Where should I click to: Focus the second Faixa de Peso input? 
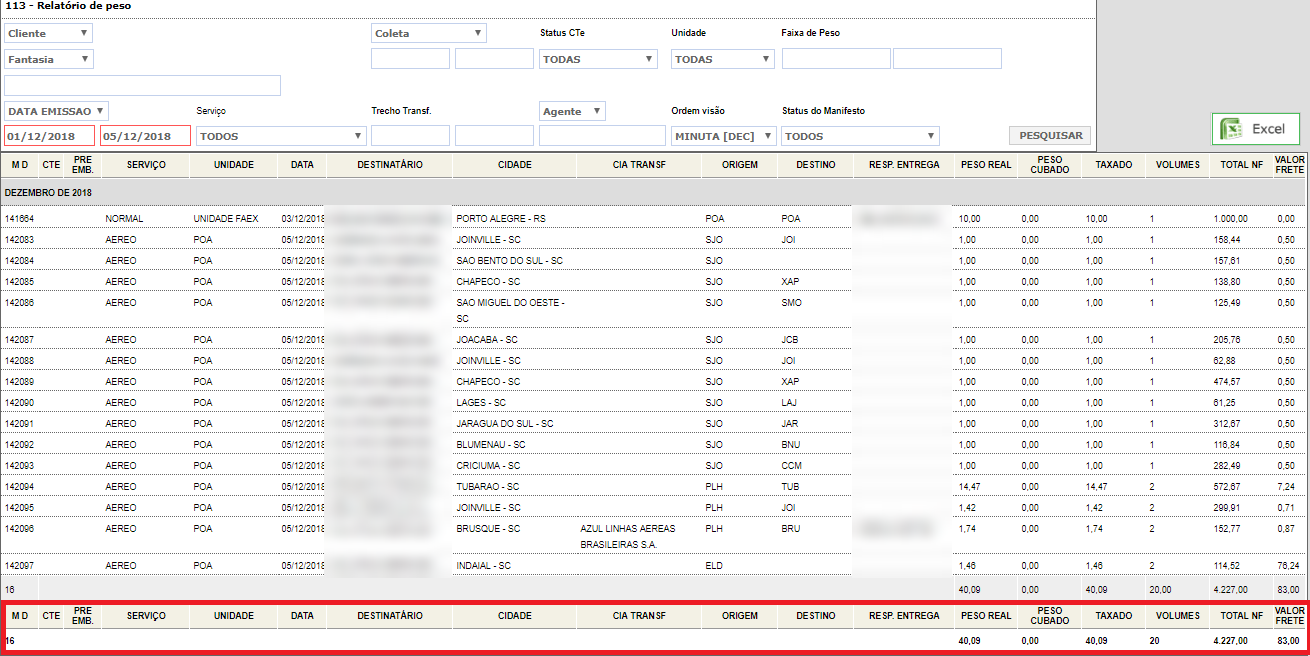947,59
